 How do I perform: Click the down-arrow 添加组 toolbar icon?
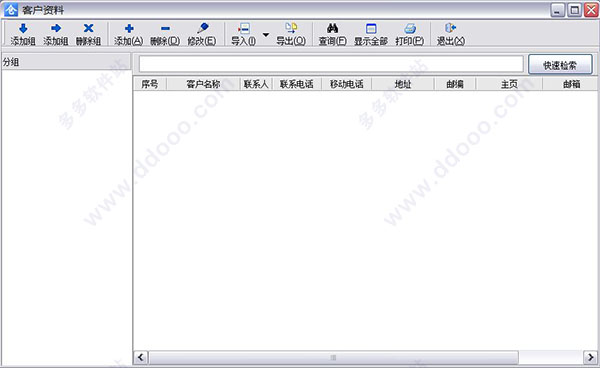point(23,28)
